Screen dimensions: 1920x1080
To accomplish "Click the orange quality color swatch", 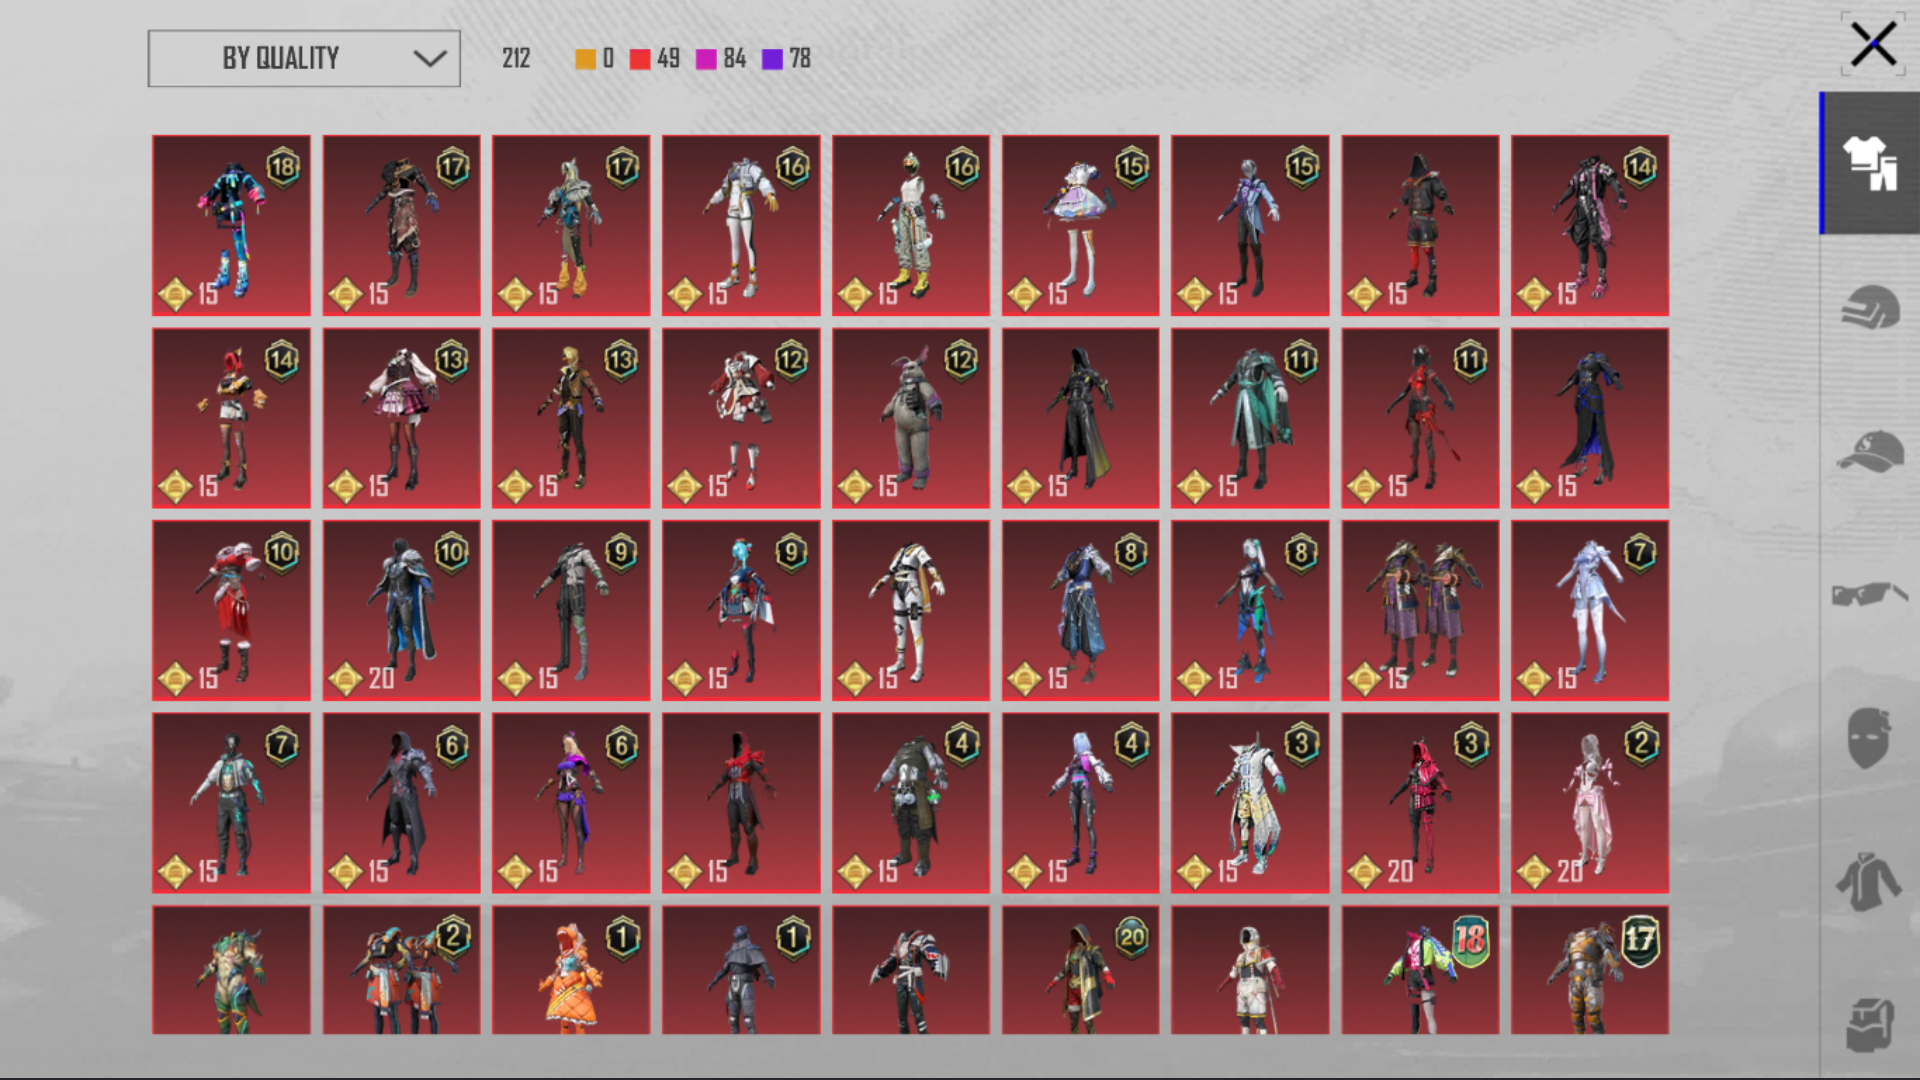I will point(585,59).
